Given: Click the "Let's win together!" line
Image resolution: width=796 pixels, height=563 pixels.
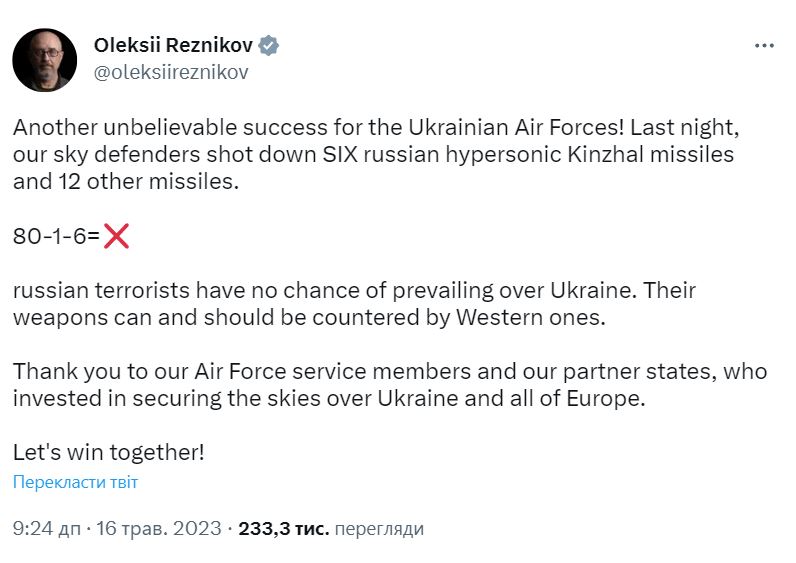Looking at the screenshot, I should (108, 451).
